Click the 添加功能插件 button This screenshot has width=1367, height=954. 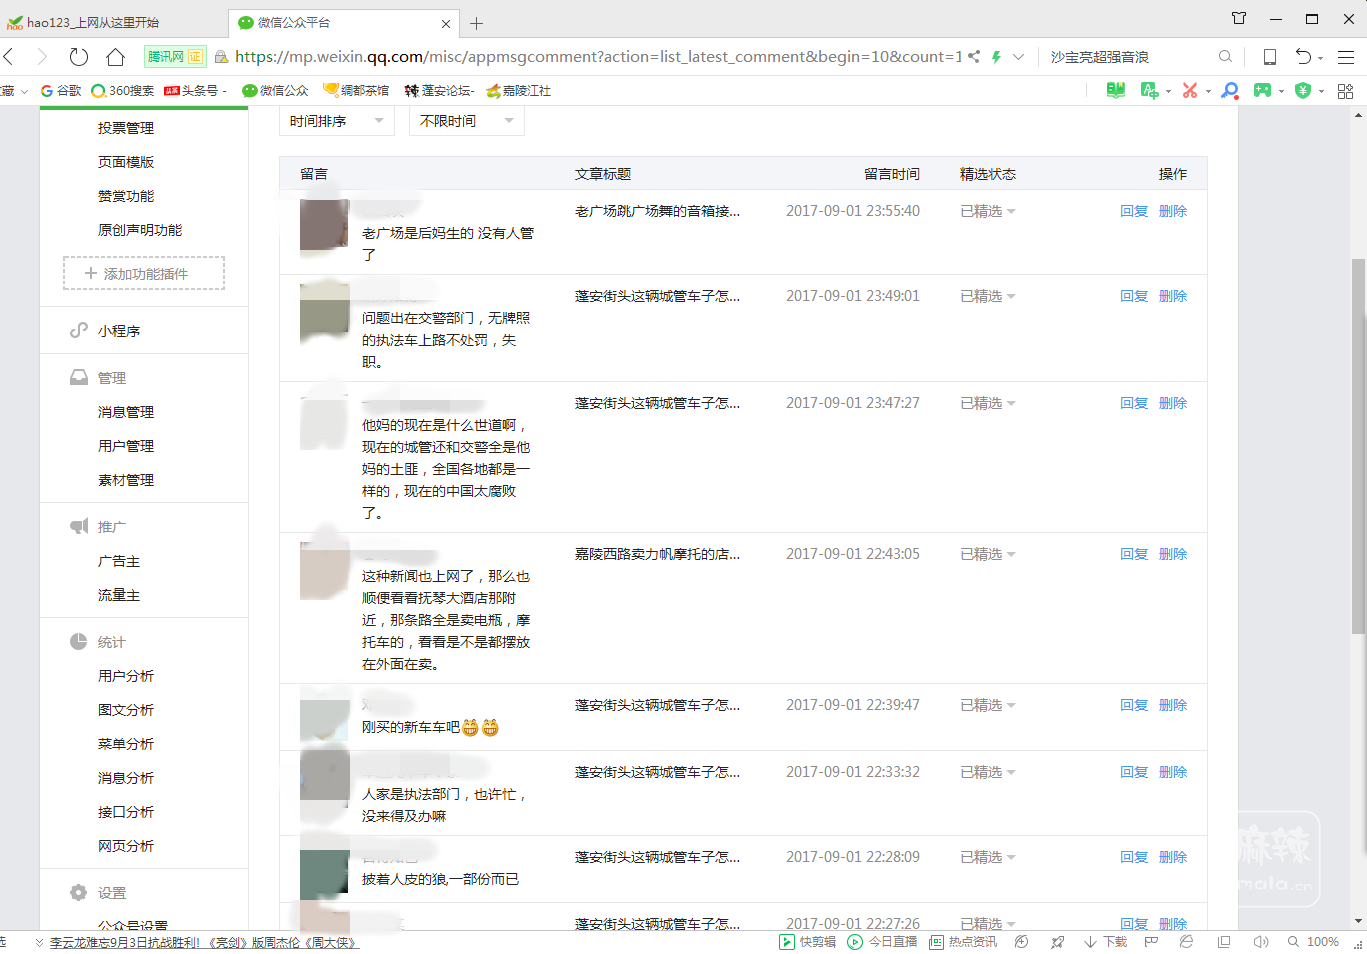tap(144, 273)
